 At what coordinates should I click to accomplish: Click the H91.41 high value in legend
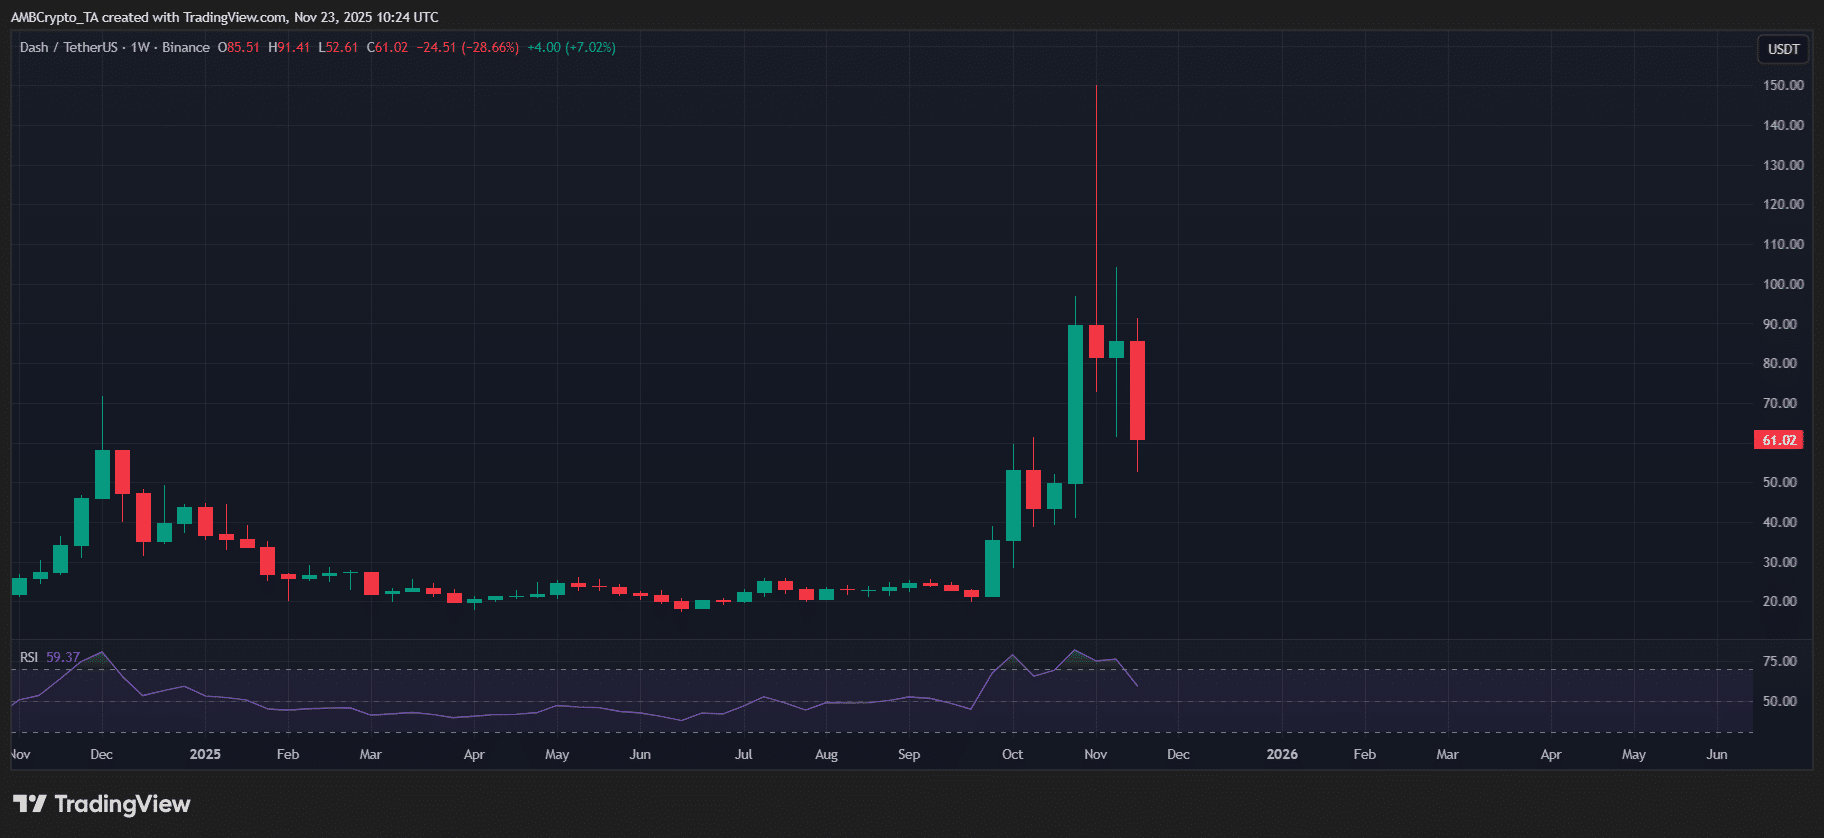(x=289, y=47)
